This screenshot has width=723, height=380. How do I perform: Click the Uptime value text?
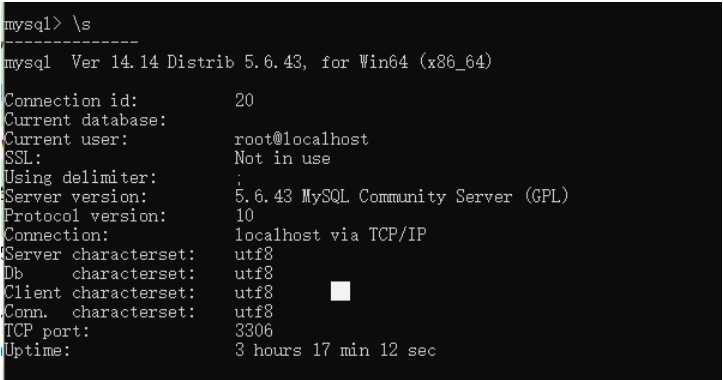click(x=335, y=350)
